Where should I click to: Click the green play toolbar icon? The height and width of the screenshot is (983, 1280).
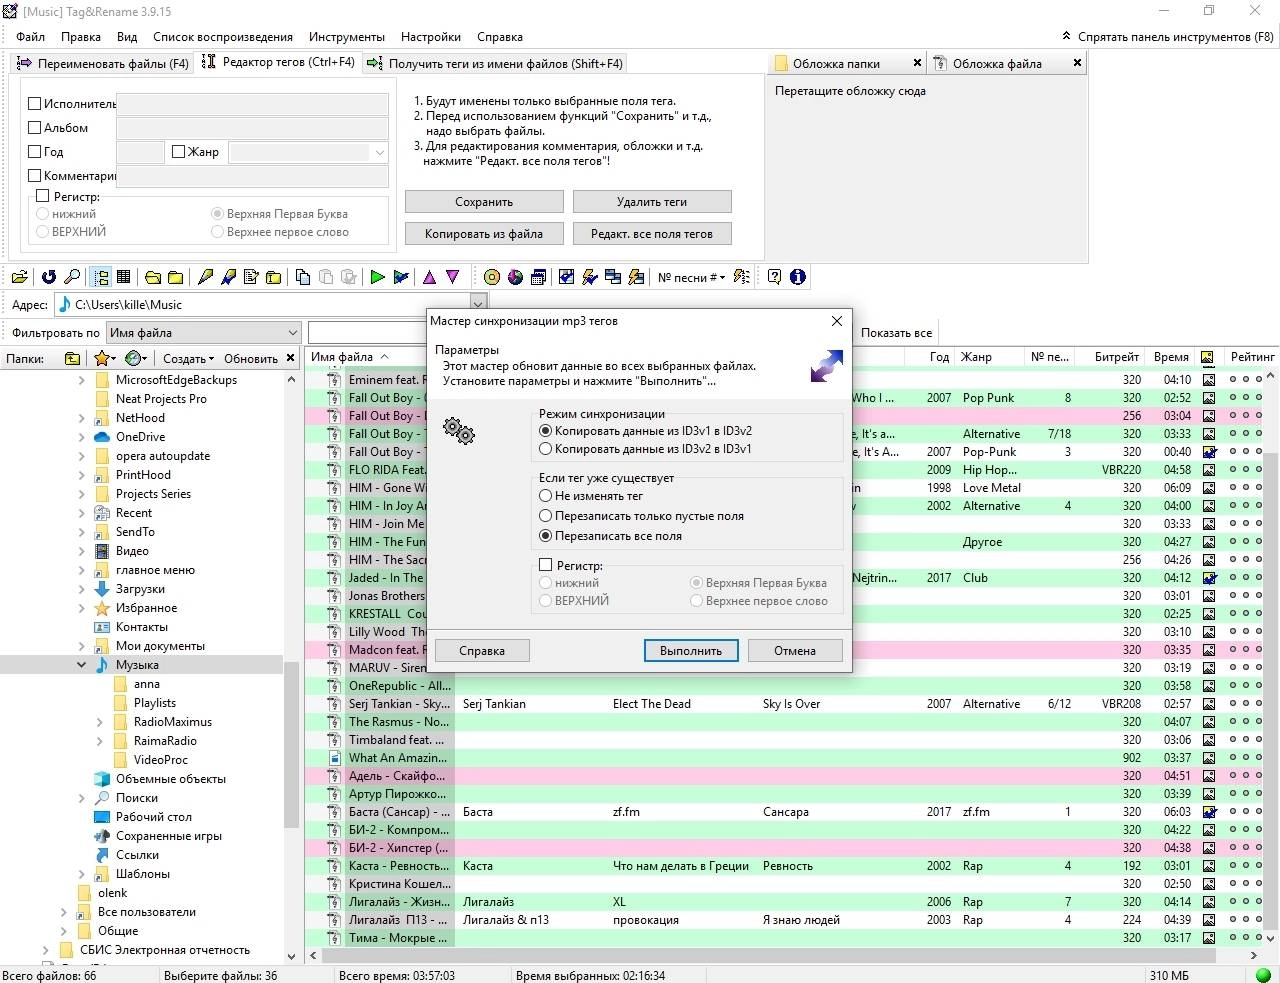coord(377,277)
